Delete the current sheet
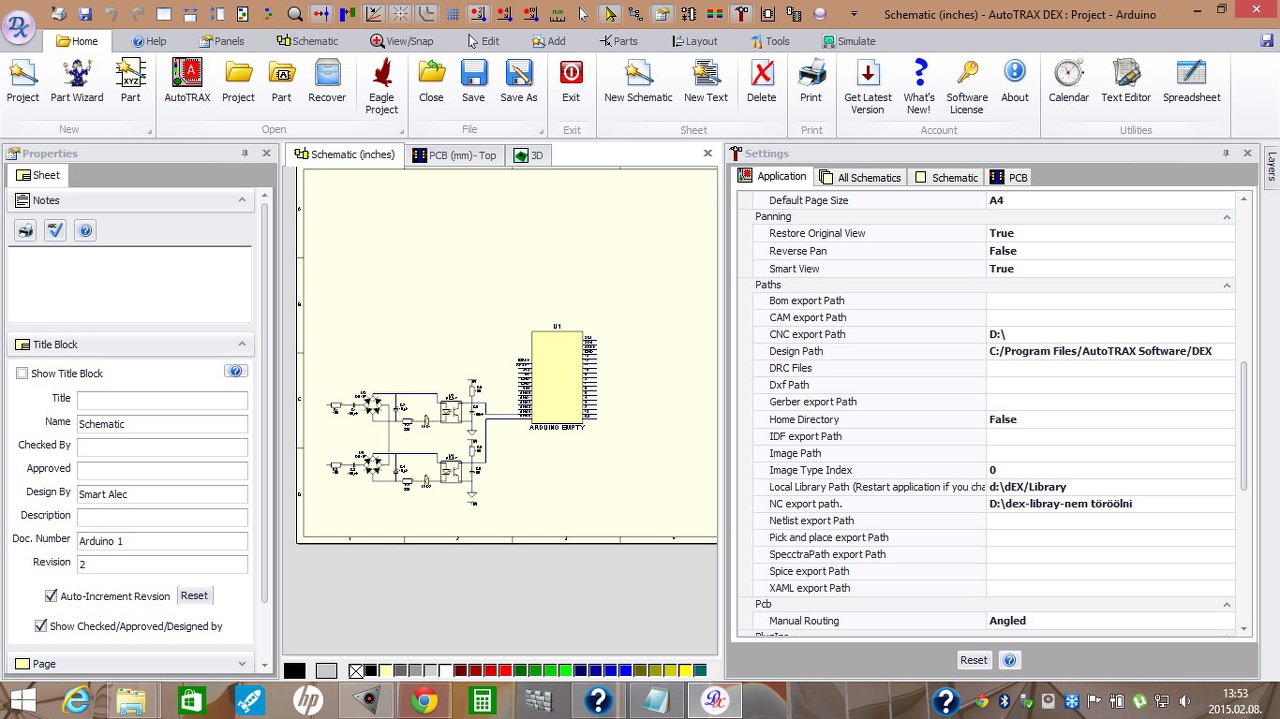Image resolution: width=1280 pixels, height=719 pixels. click(x=761, y=81)
